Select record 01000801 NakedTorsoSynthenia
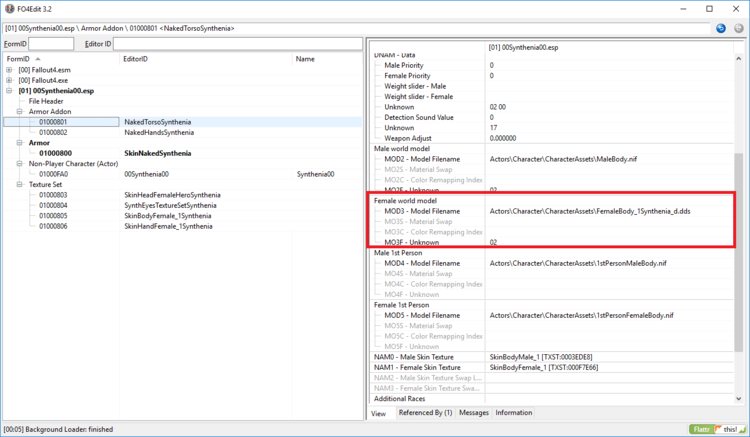The image size is (750, 437). click(183, 122)
